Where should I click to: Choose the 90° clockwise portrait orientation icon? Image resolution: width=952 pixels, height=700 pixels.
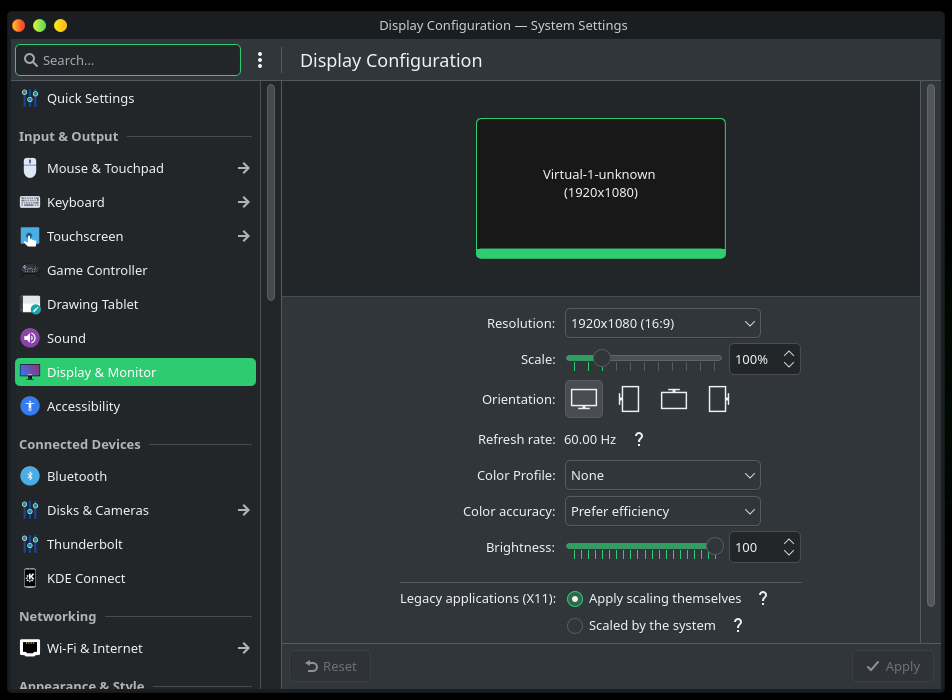pyautogui.click(x=629, y=399)
